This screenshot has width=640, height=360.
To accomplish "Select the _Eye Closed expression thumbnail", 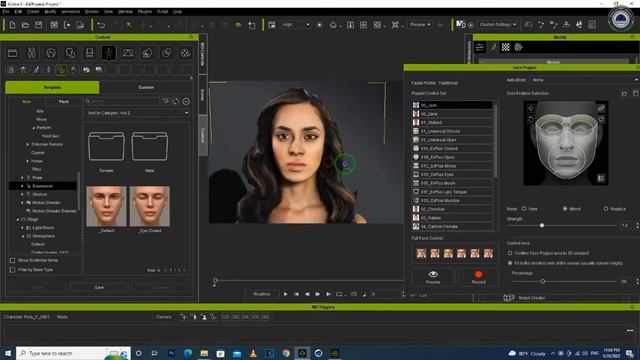I will [149, 206].
